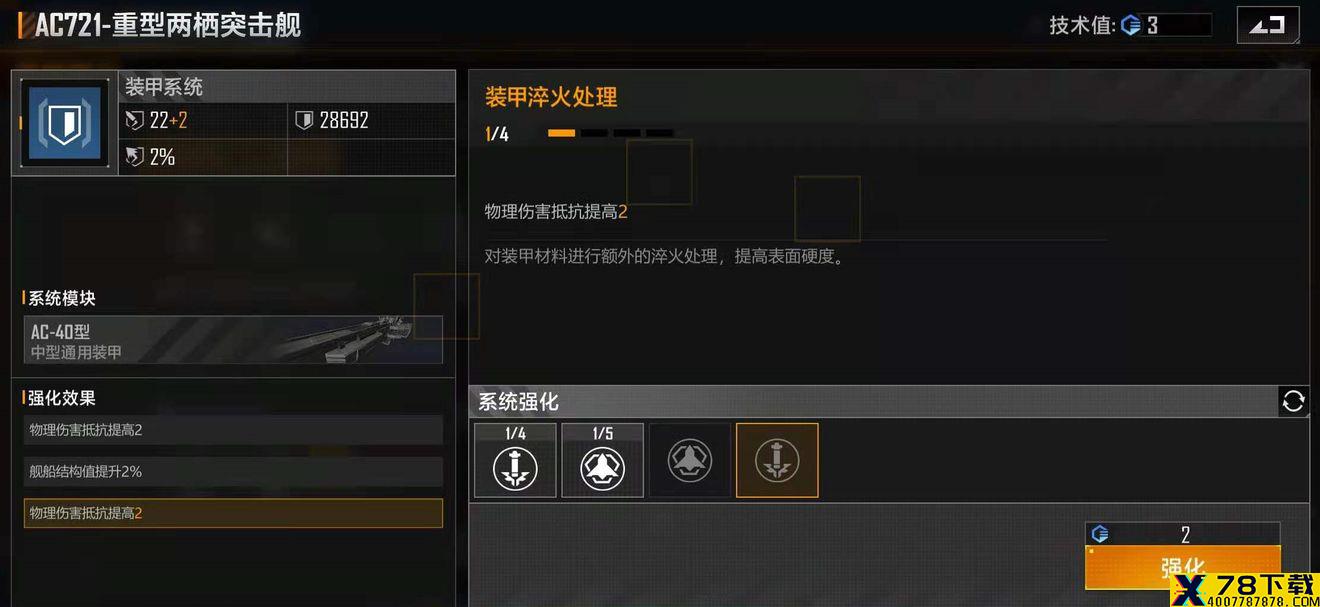Click the back arrow button
Viewport: 1320px width, 607px height.
[x=1268, y=25]
